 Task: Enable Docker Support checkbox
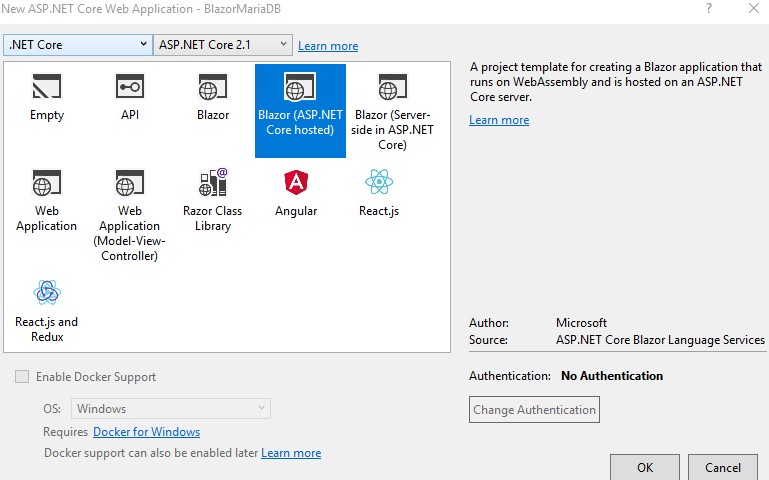(22, 377)
